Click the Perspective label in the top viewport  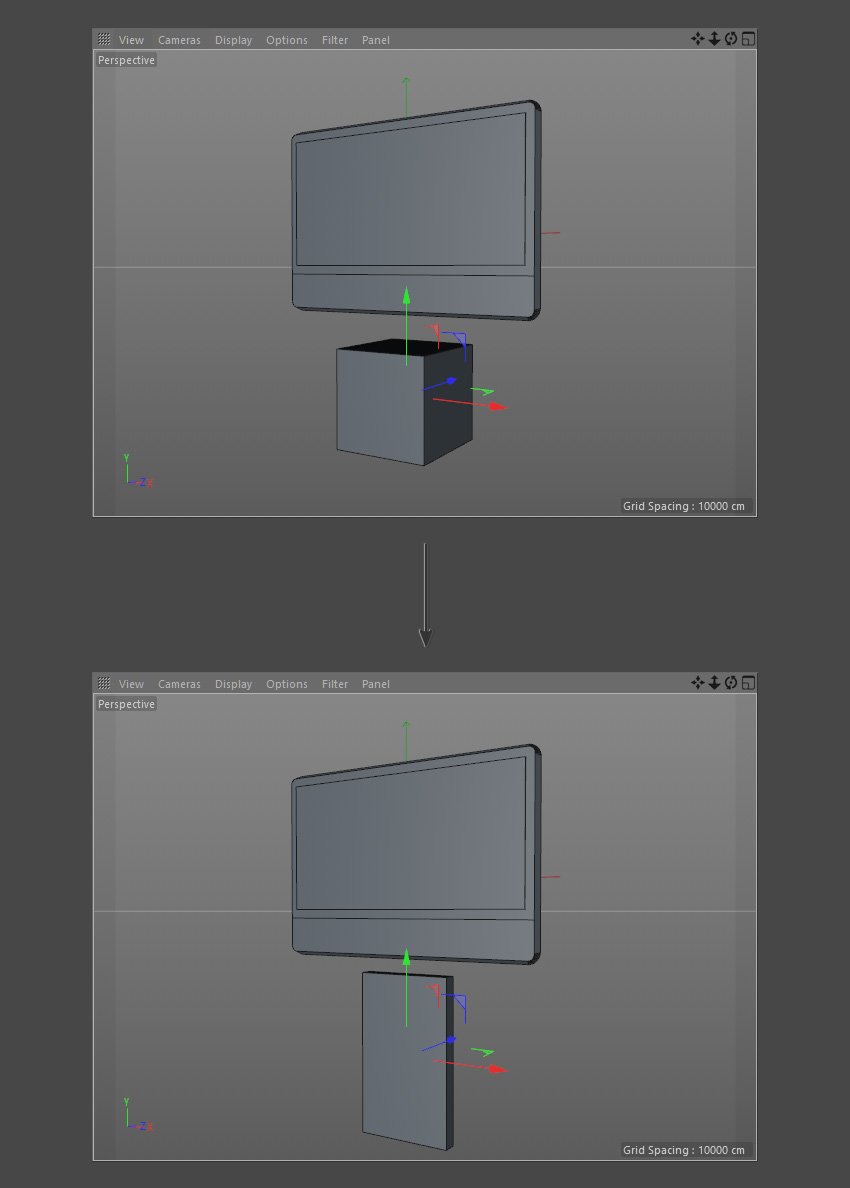[126, 60]
